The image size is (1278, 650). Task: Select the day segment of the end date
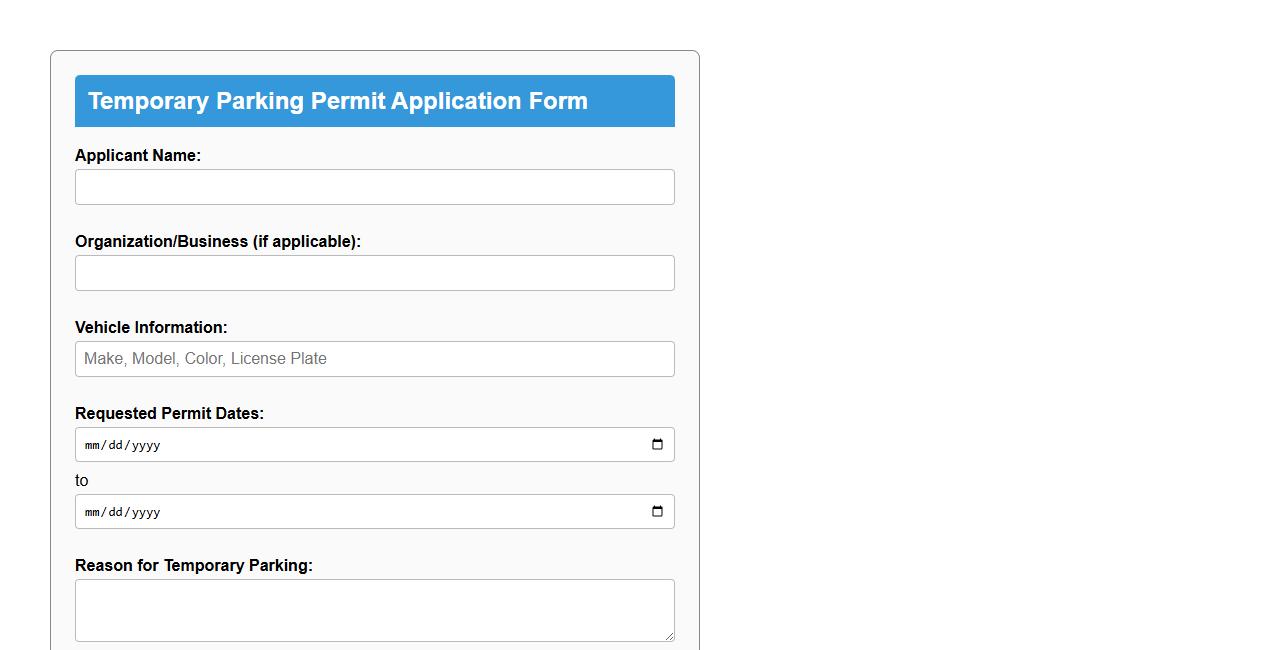coord(115,511)
